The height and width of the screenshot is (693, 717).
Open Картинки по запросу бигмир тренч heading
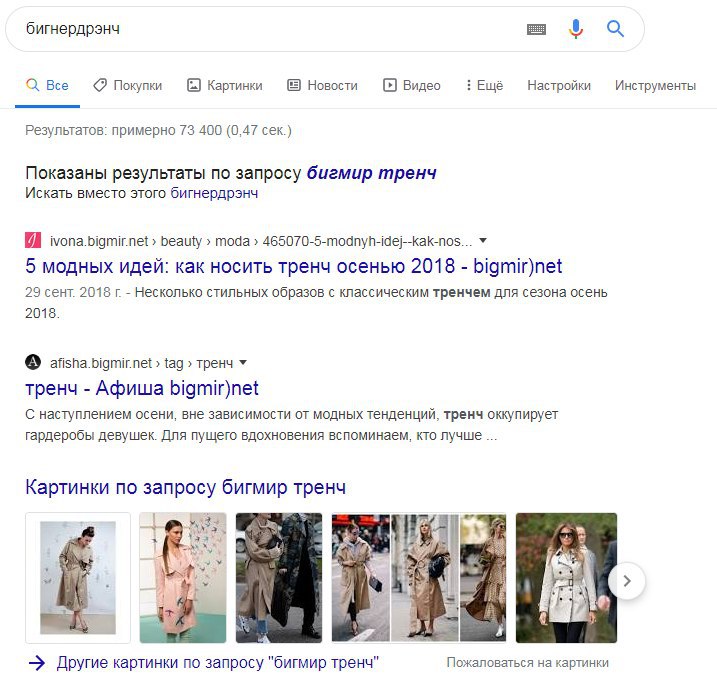(x=186, y=487)
